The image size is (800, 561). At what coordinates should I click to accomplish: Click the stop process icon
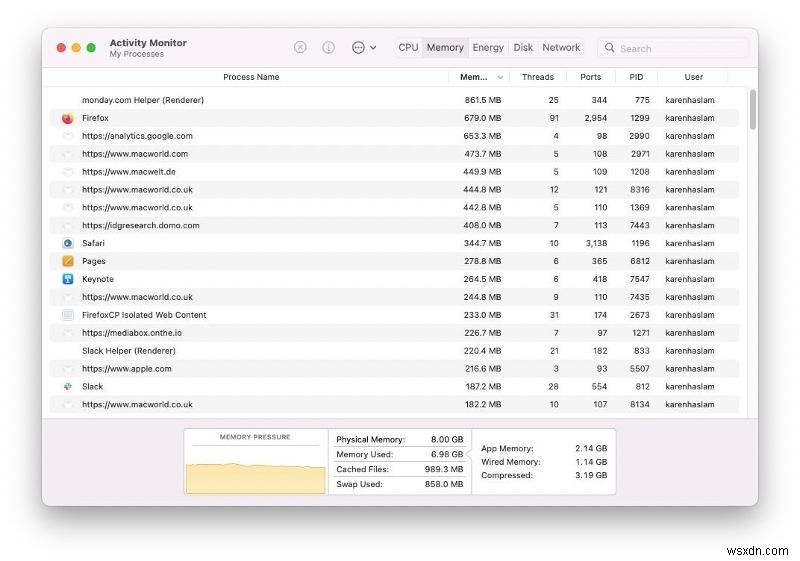pos(300,47)
